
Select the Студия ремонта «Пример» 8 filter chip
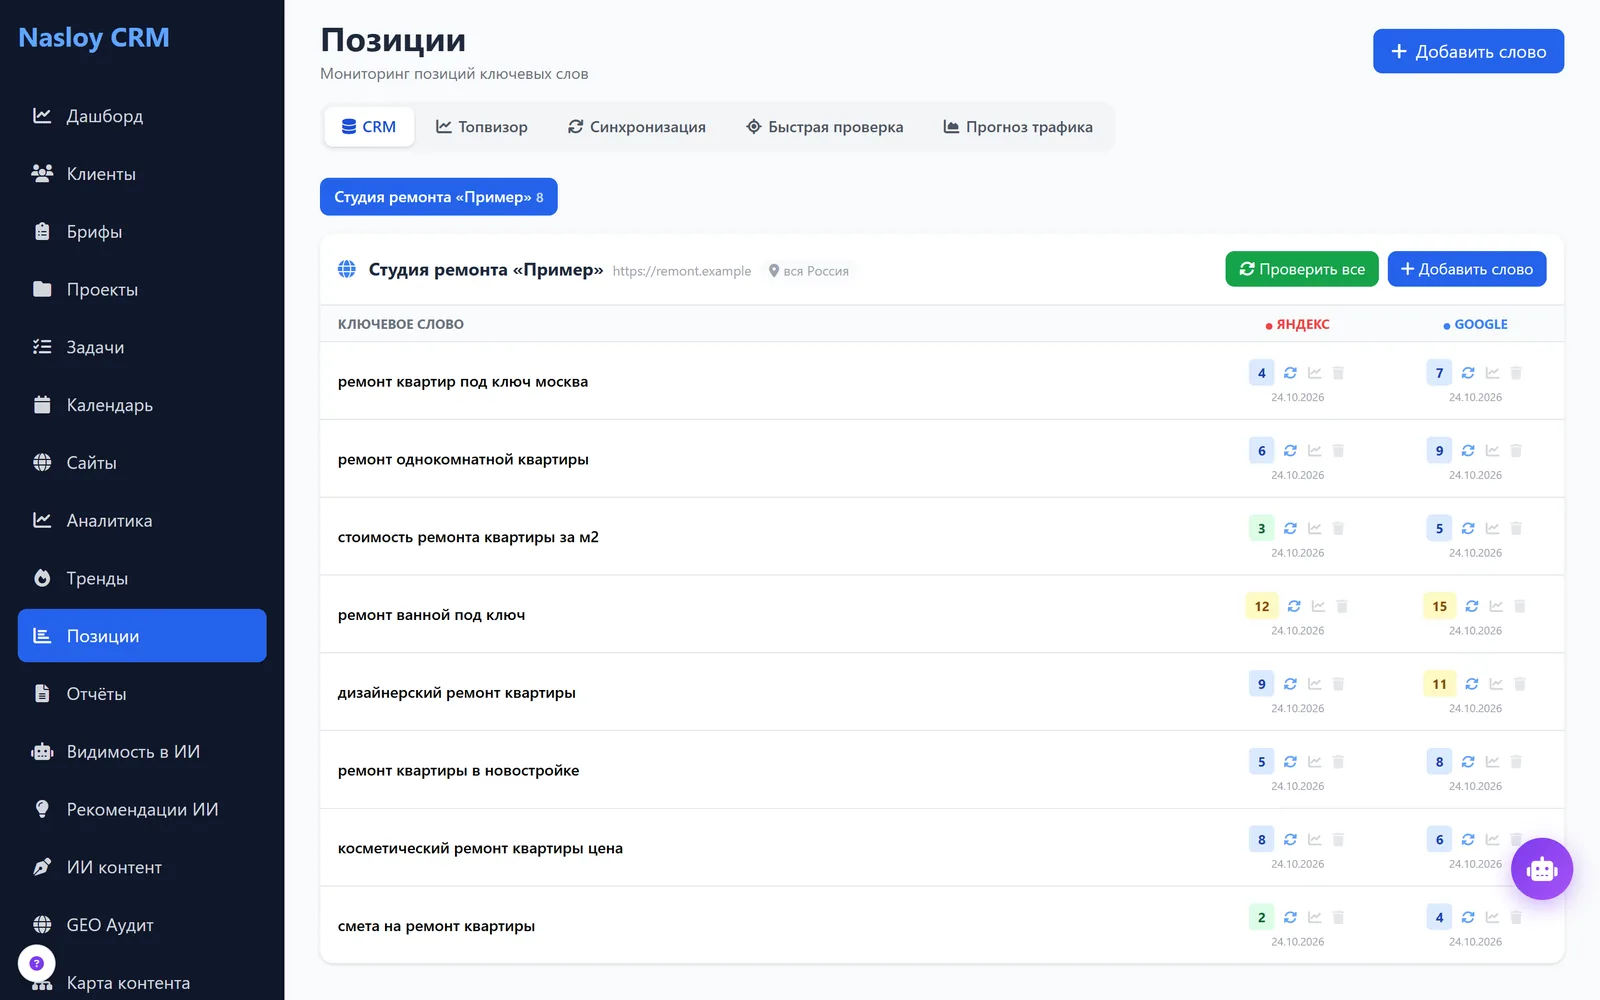pos(439,197)
